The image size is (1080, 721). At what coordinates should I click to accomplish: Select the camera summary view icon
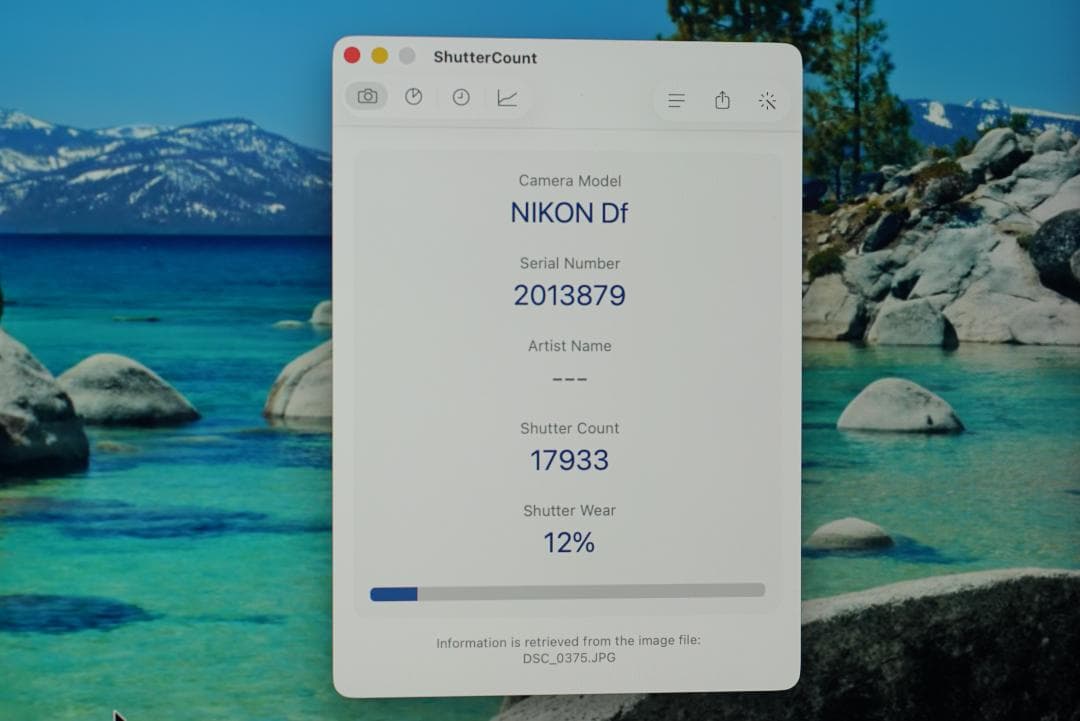click(x=367, y=97)
